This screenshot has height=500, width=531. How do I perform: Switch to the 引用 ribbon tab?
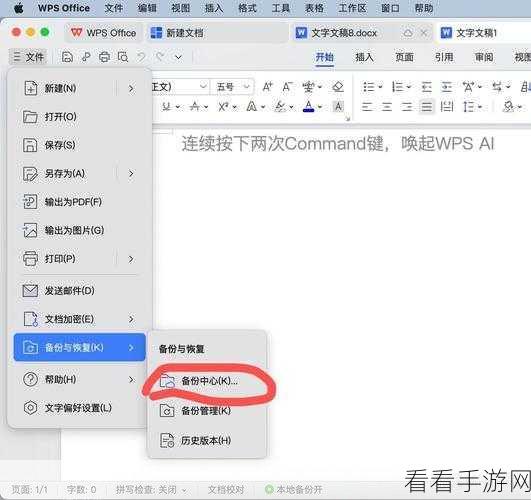(x=444, y=57)
